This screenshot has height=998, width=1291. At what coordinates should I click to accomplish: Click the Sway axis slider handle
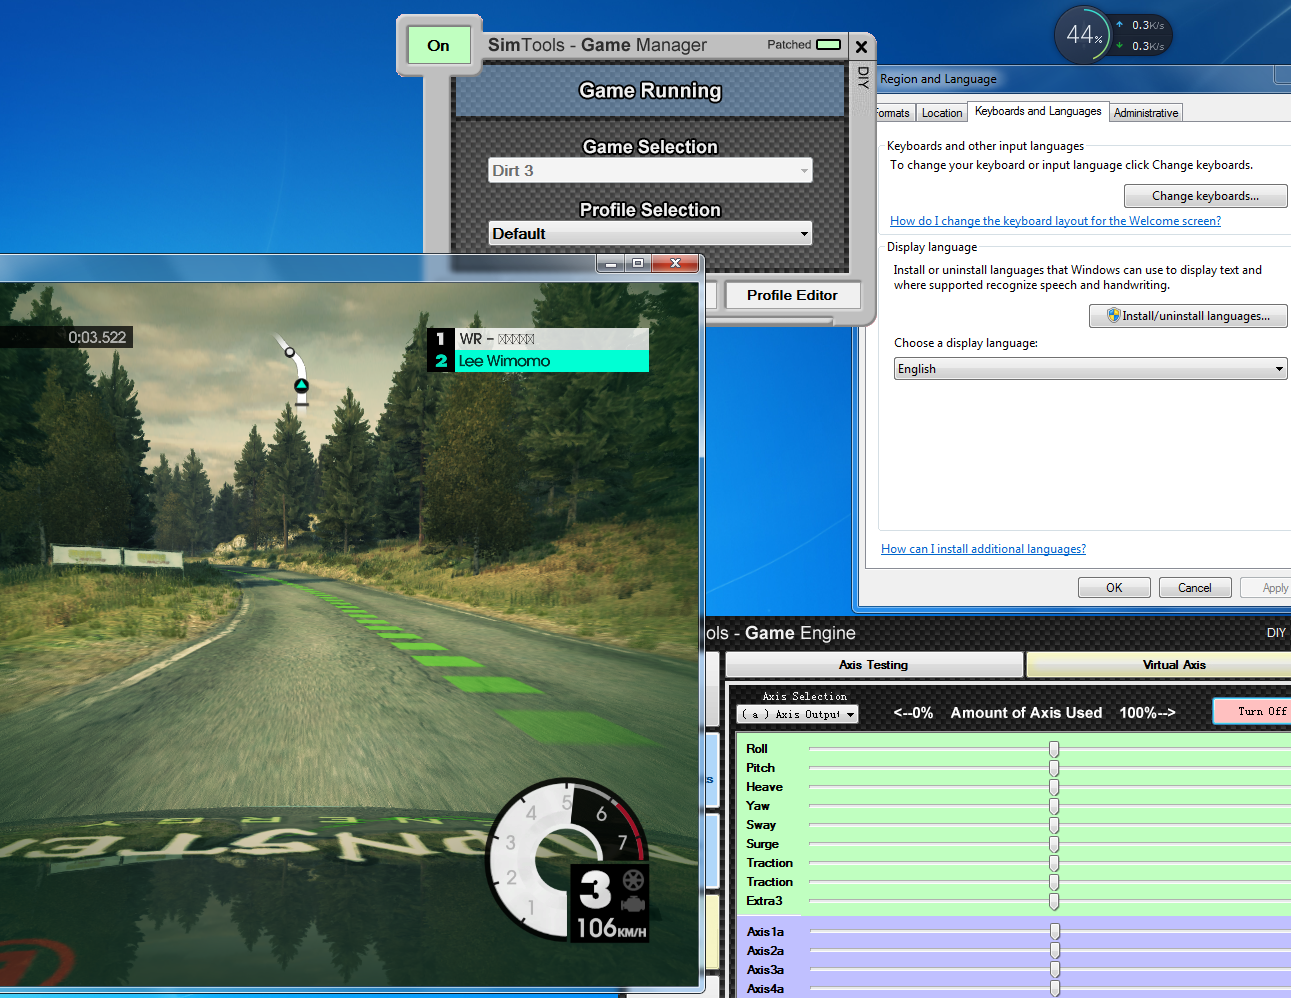(1054, 825)
